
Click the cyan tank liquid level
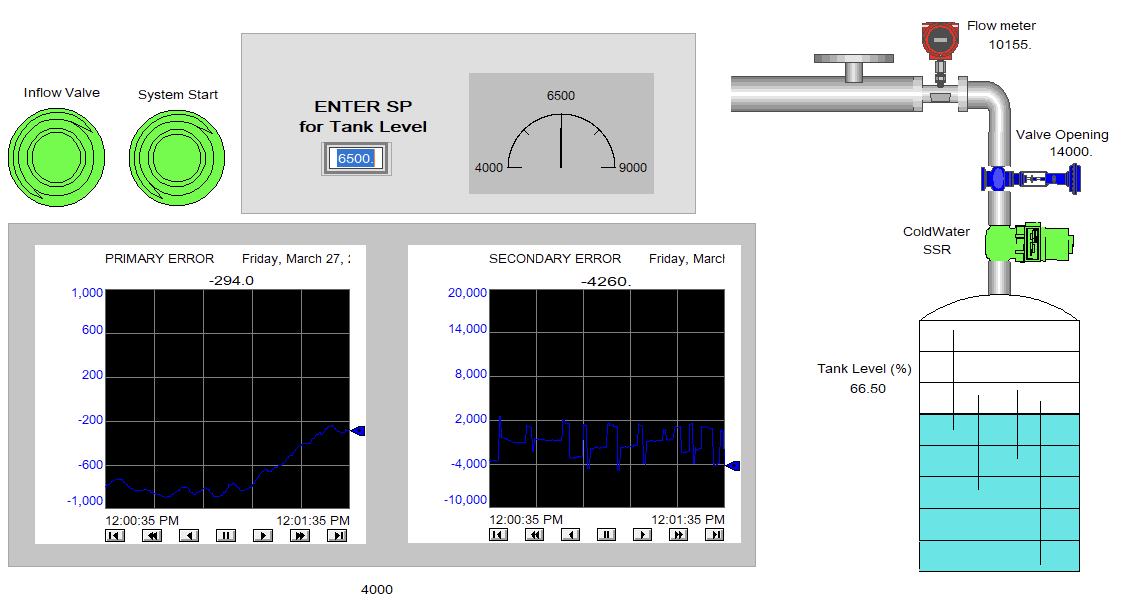tap(999, 492)
